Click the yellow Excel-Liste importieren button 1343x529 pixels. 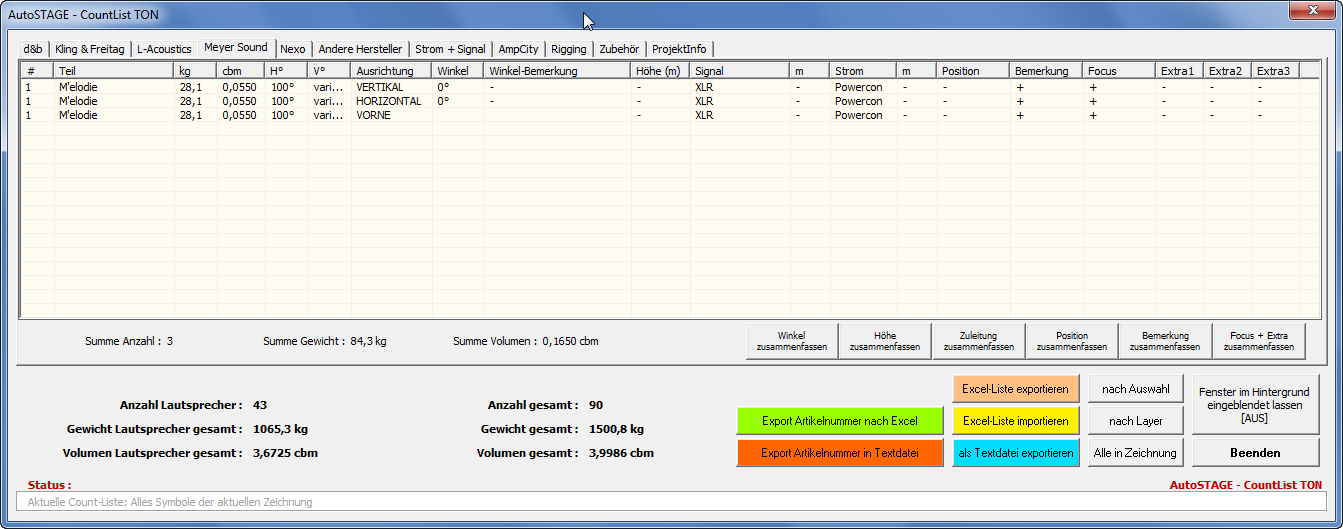click(x=1015, y=421)
